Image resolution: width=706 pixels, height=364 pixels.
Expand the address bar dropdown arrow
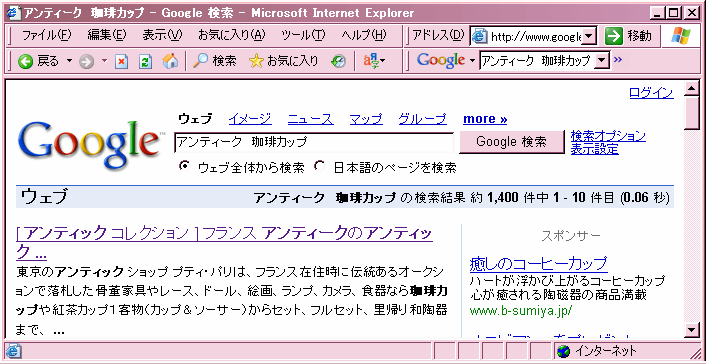[588, 36]
